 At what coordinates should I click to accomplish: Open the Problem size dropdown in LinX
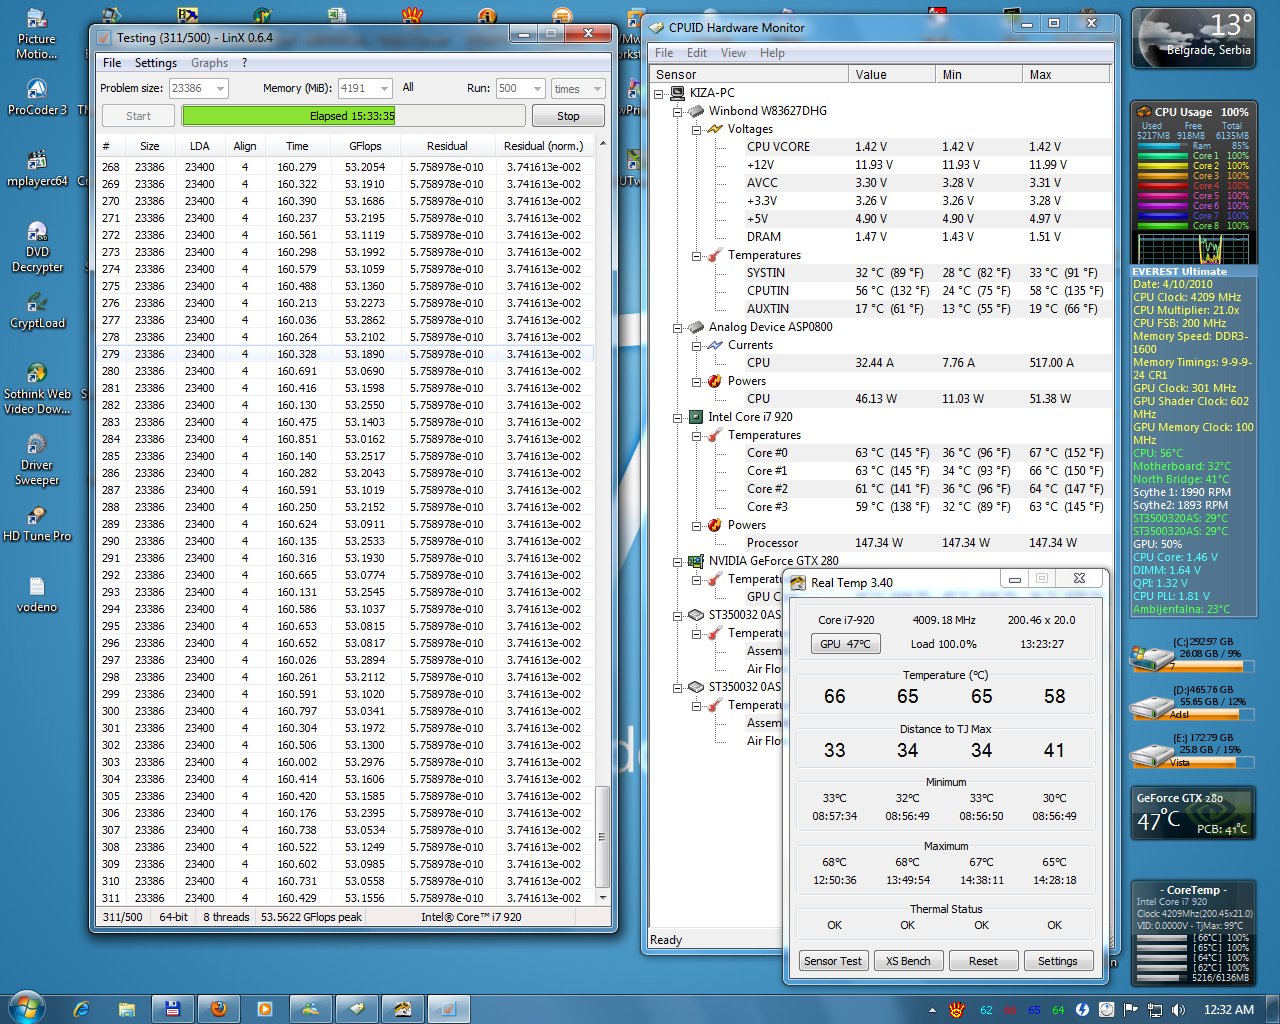tap(199, 88)
